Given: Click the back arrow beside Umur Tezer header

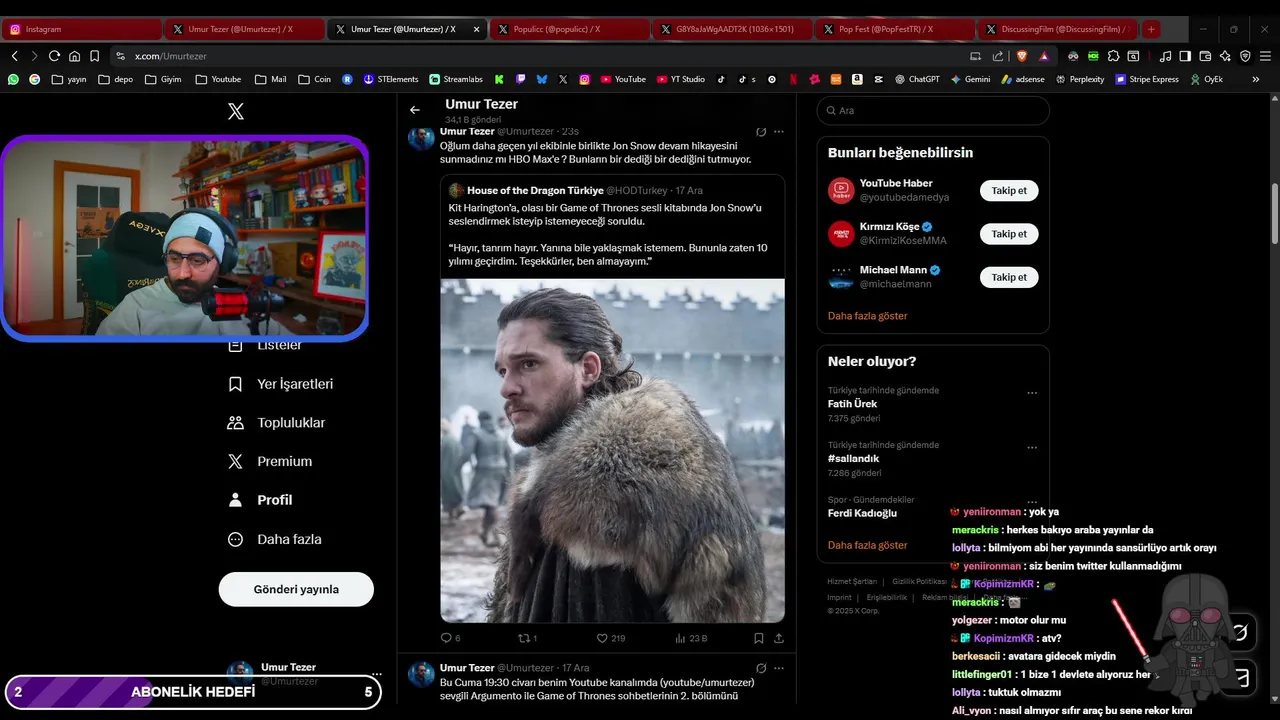Looking at the screenshot, I should pyautogui.click(x=415, y=110).
